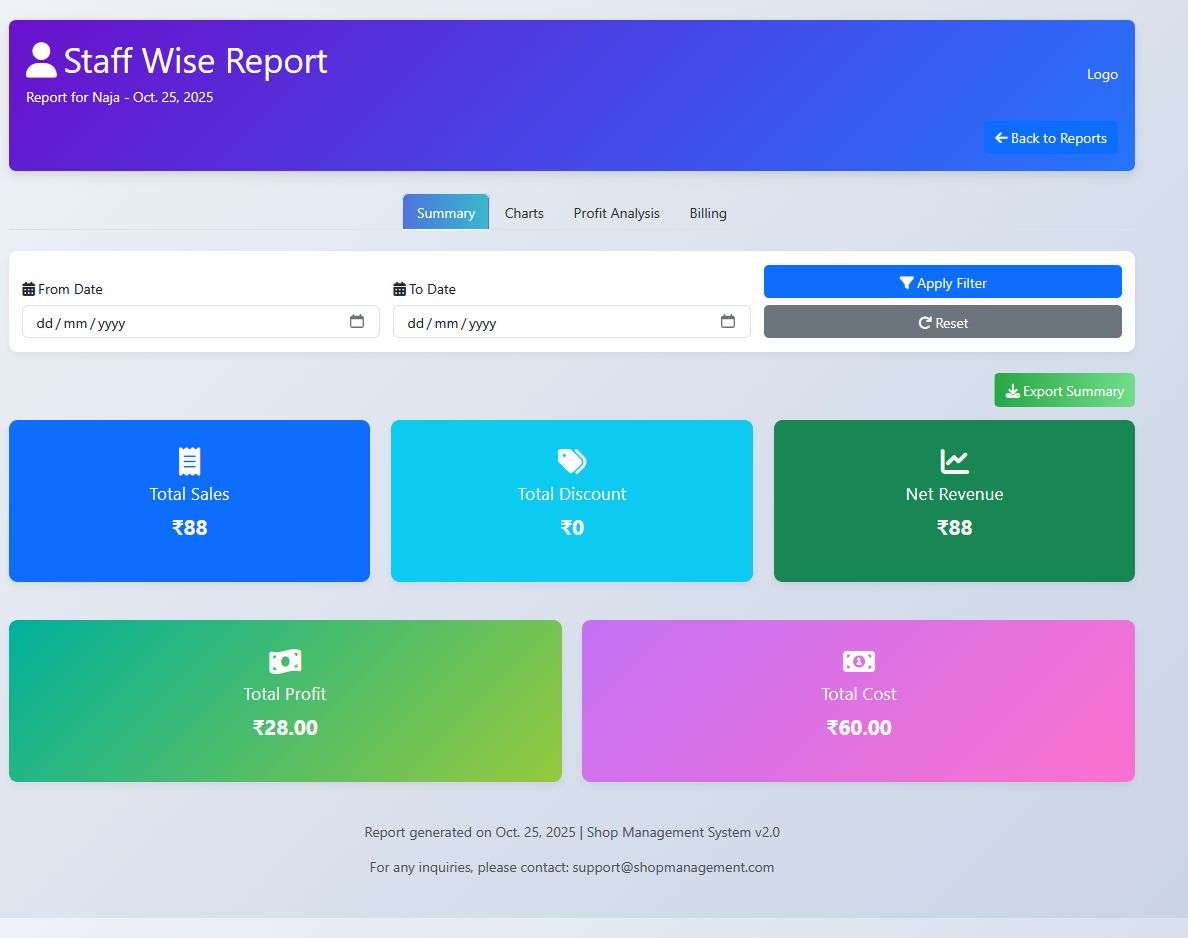Click the calendar icon beside To Date label
1188x938 pixels.
[x=398, y=289]
